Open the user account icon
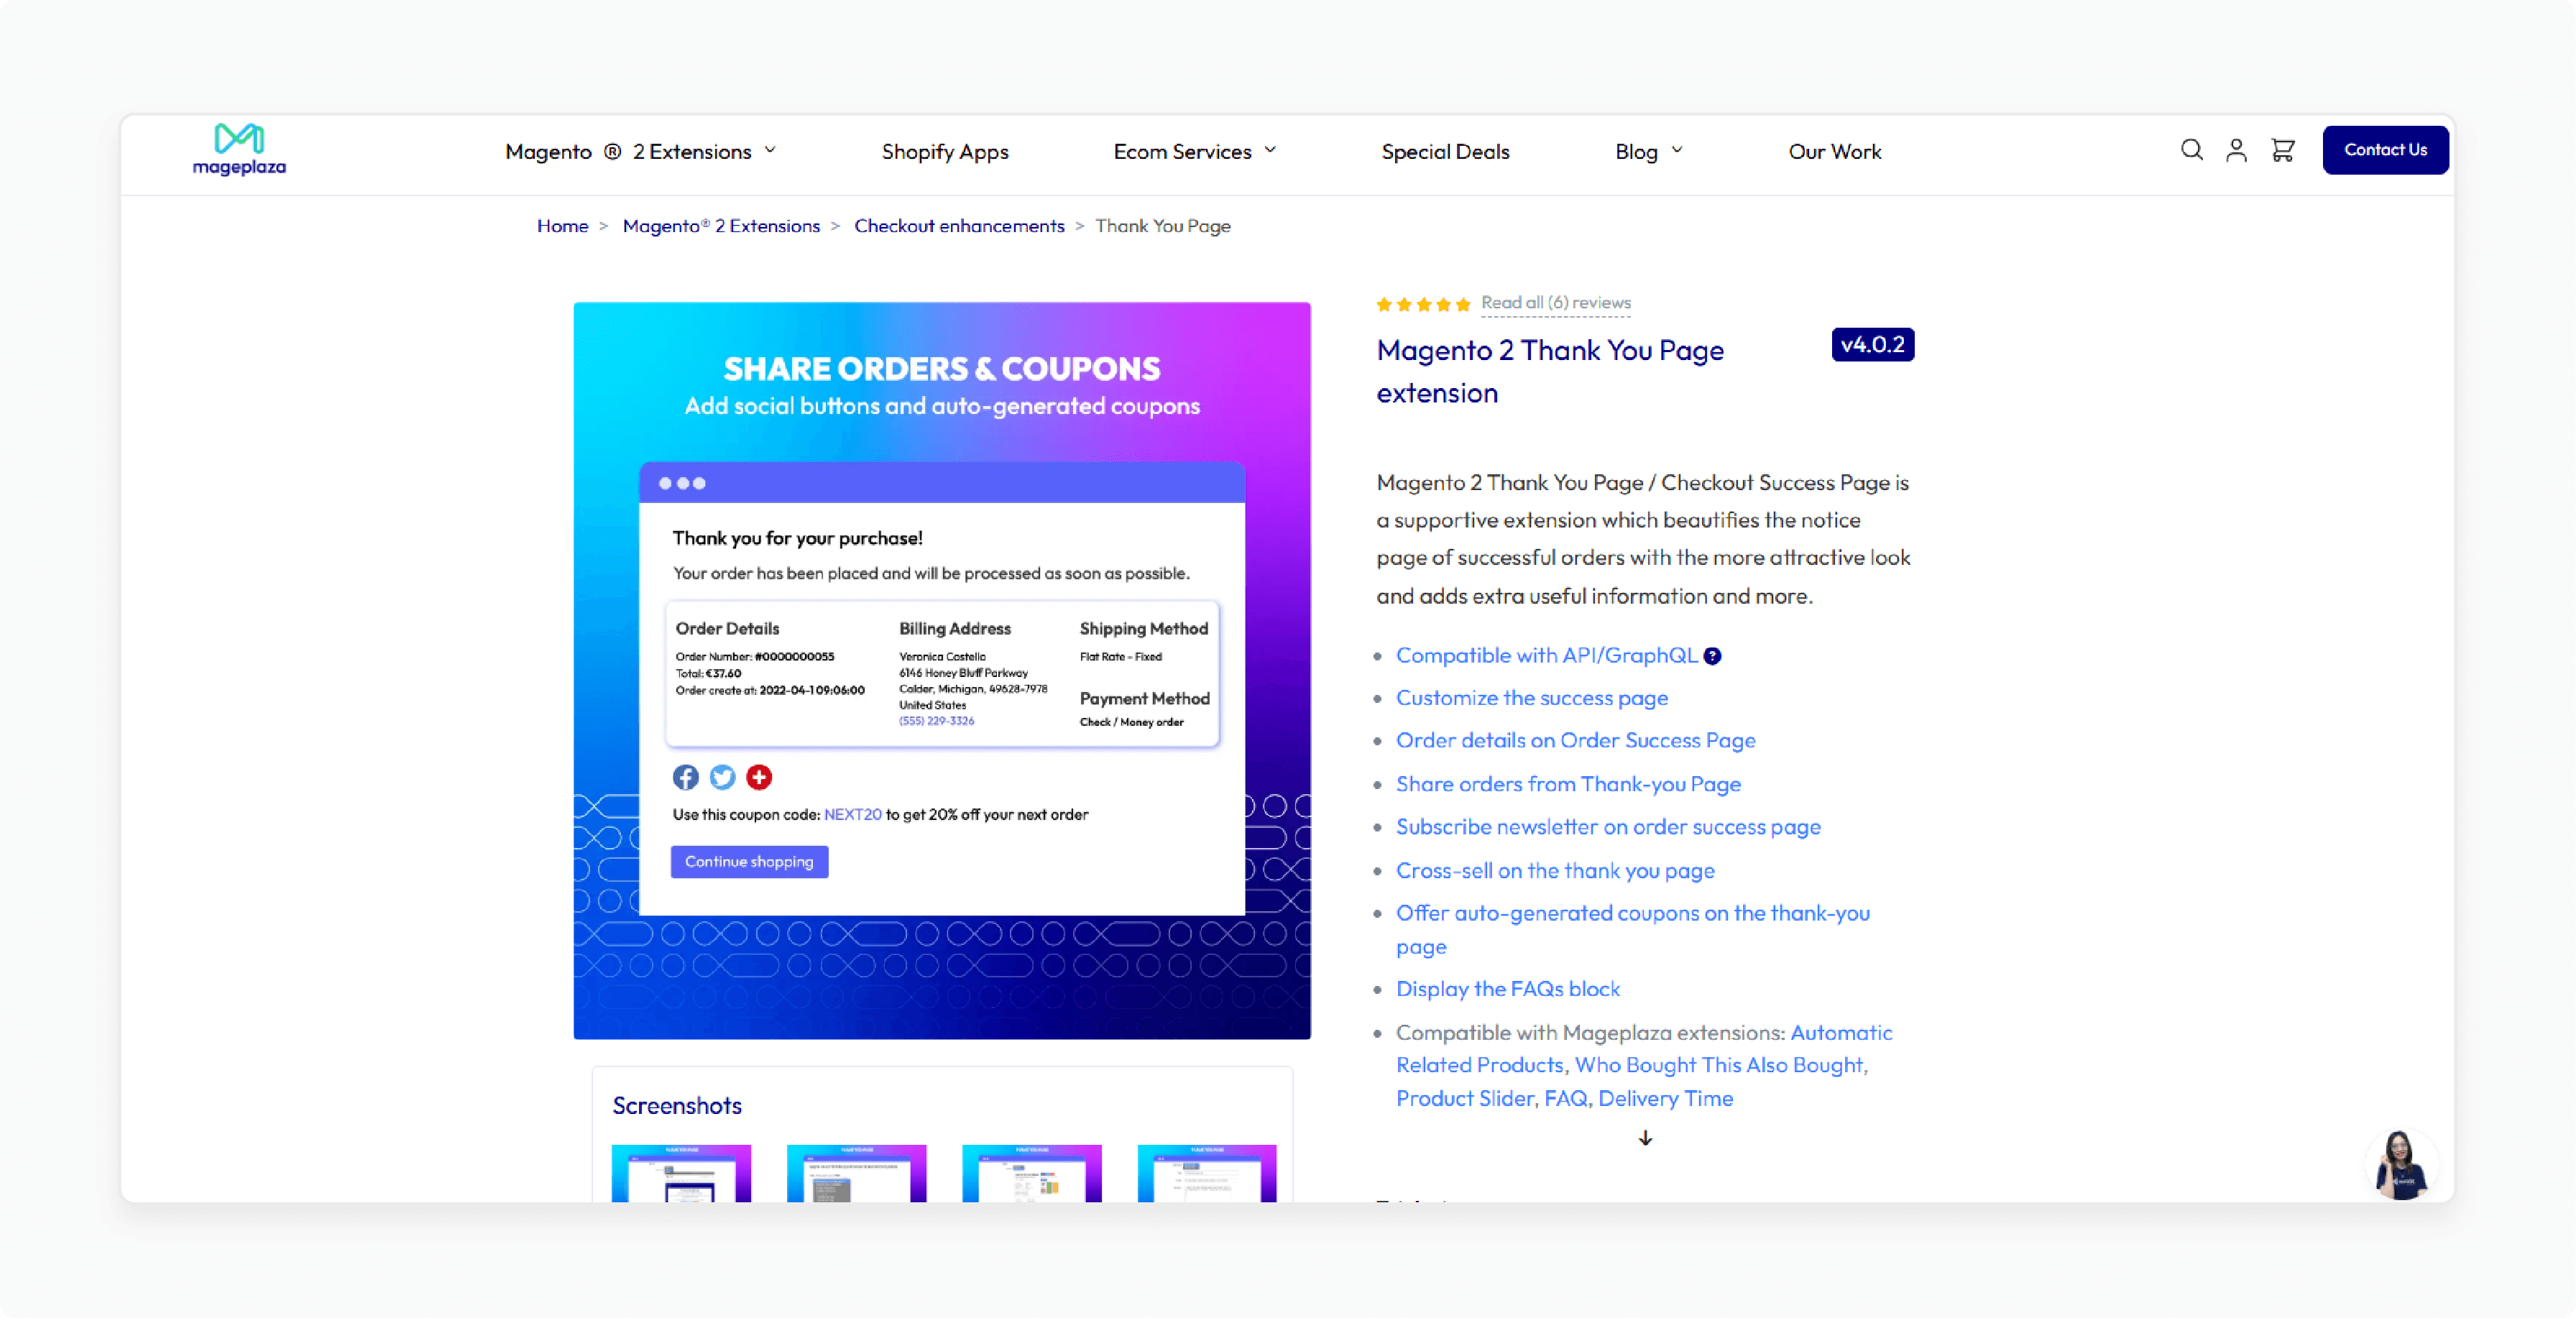 coord(2236,150)
